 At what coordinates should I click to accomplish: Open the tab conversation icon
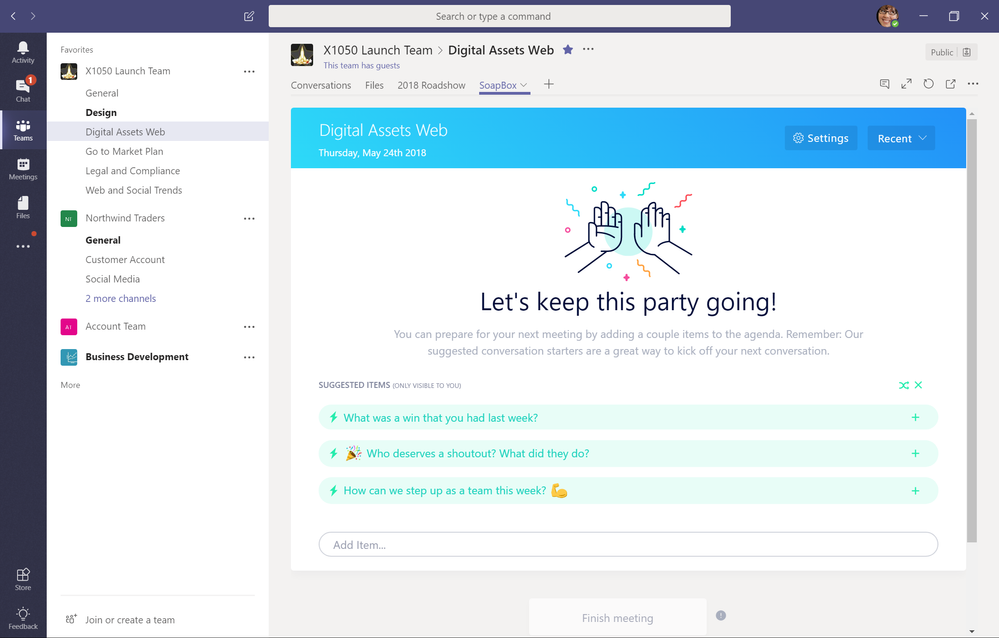(x=884, y=83)
